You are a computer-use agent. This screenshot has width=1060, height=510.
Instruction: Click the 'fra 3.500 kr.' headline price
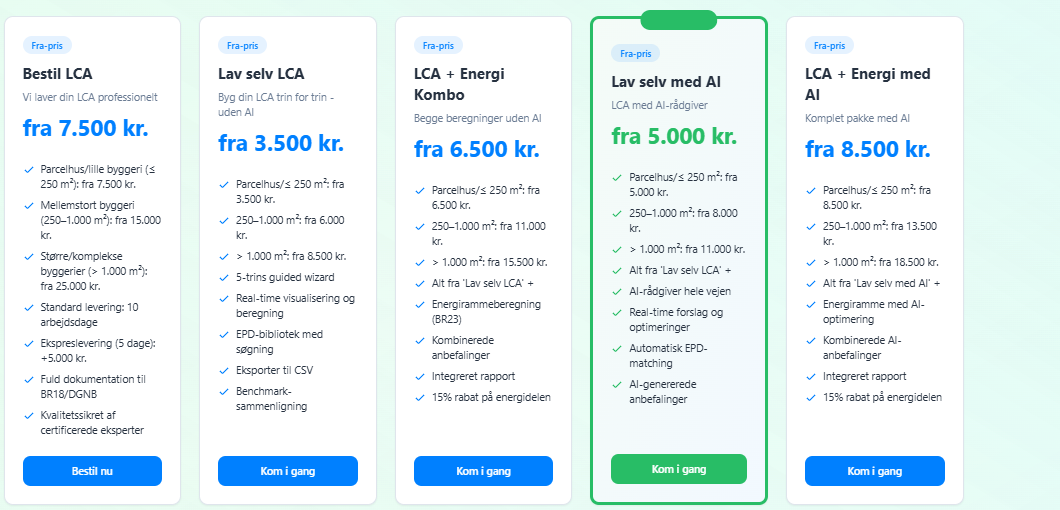click(281, 142)
